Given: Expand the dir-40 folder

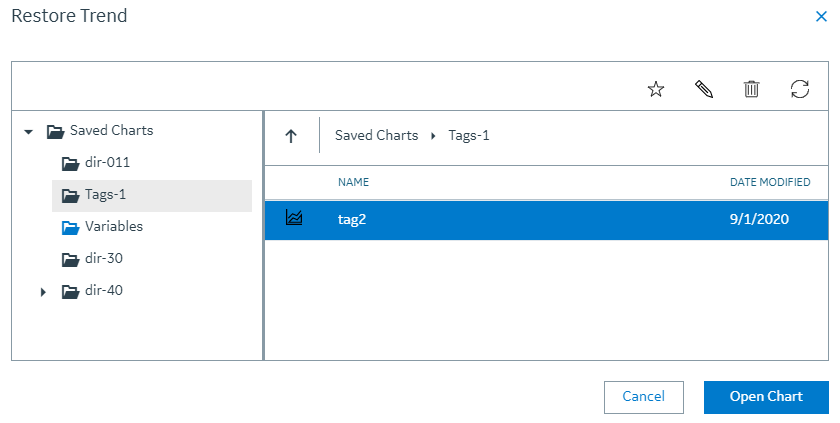Looking at the screenshot, I should 43,292.
